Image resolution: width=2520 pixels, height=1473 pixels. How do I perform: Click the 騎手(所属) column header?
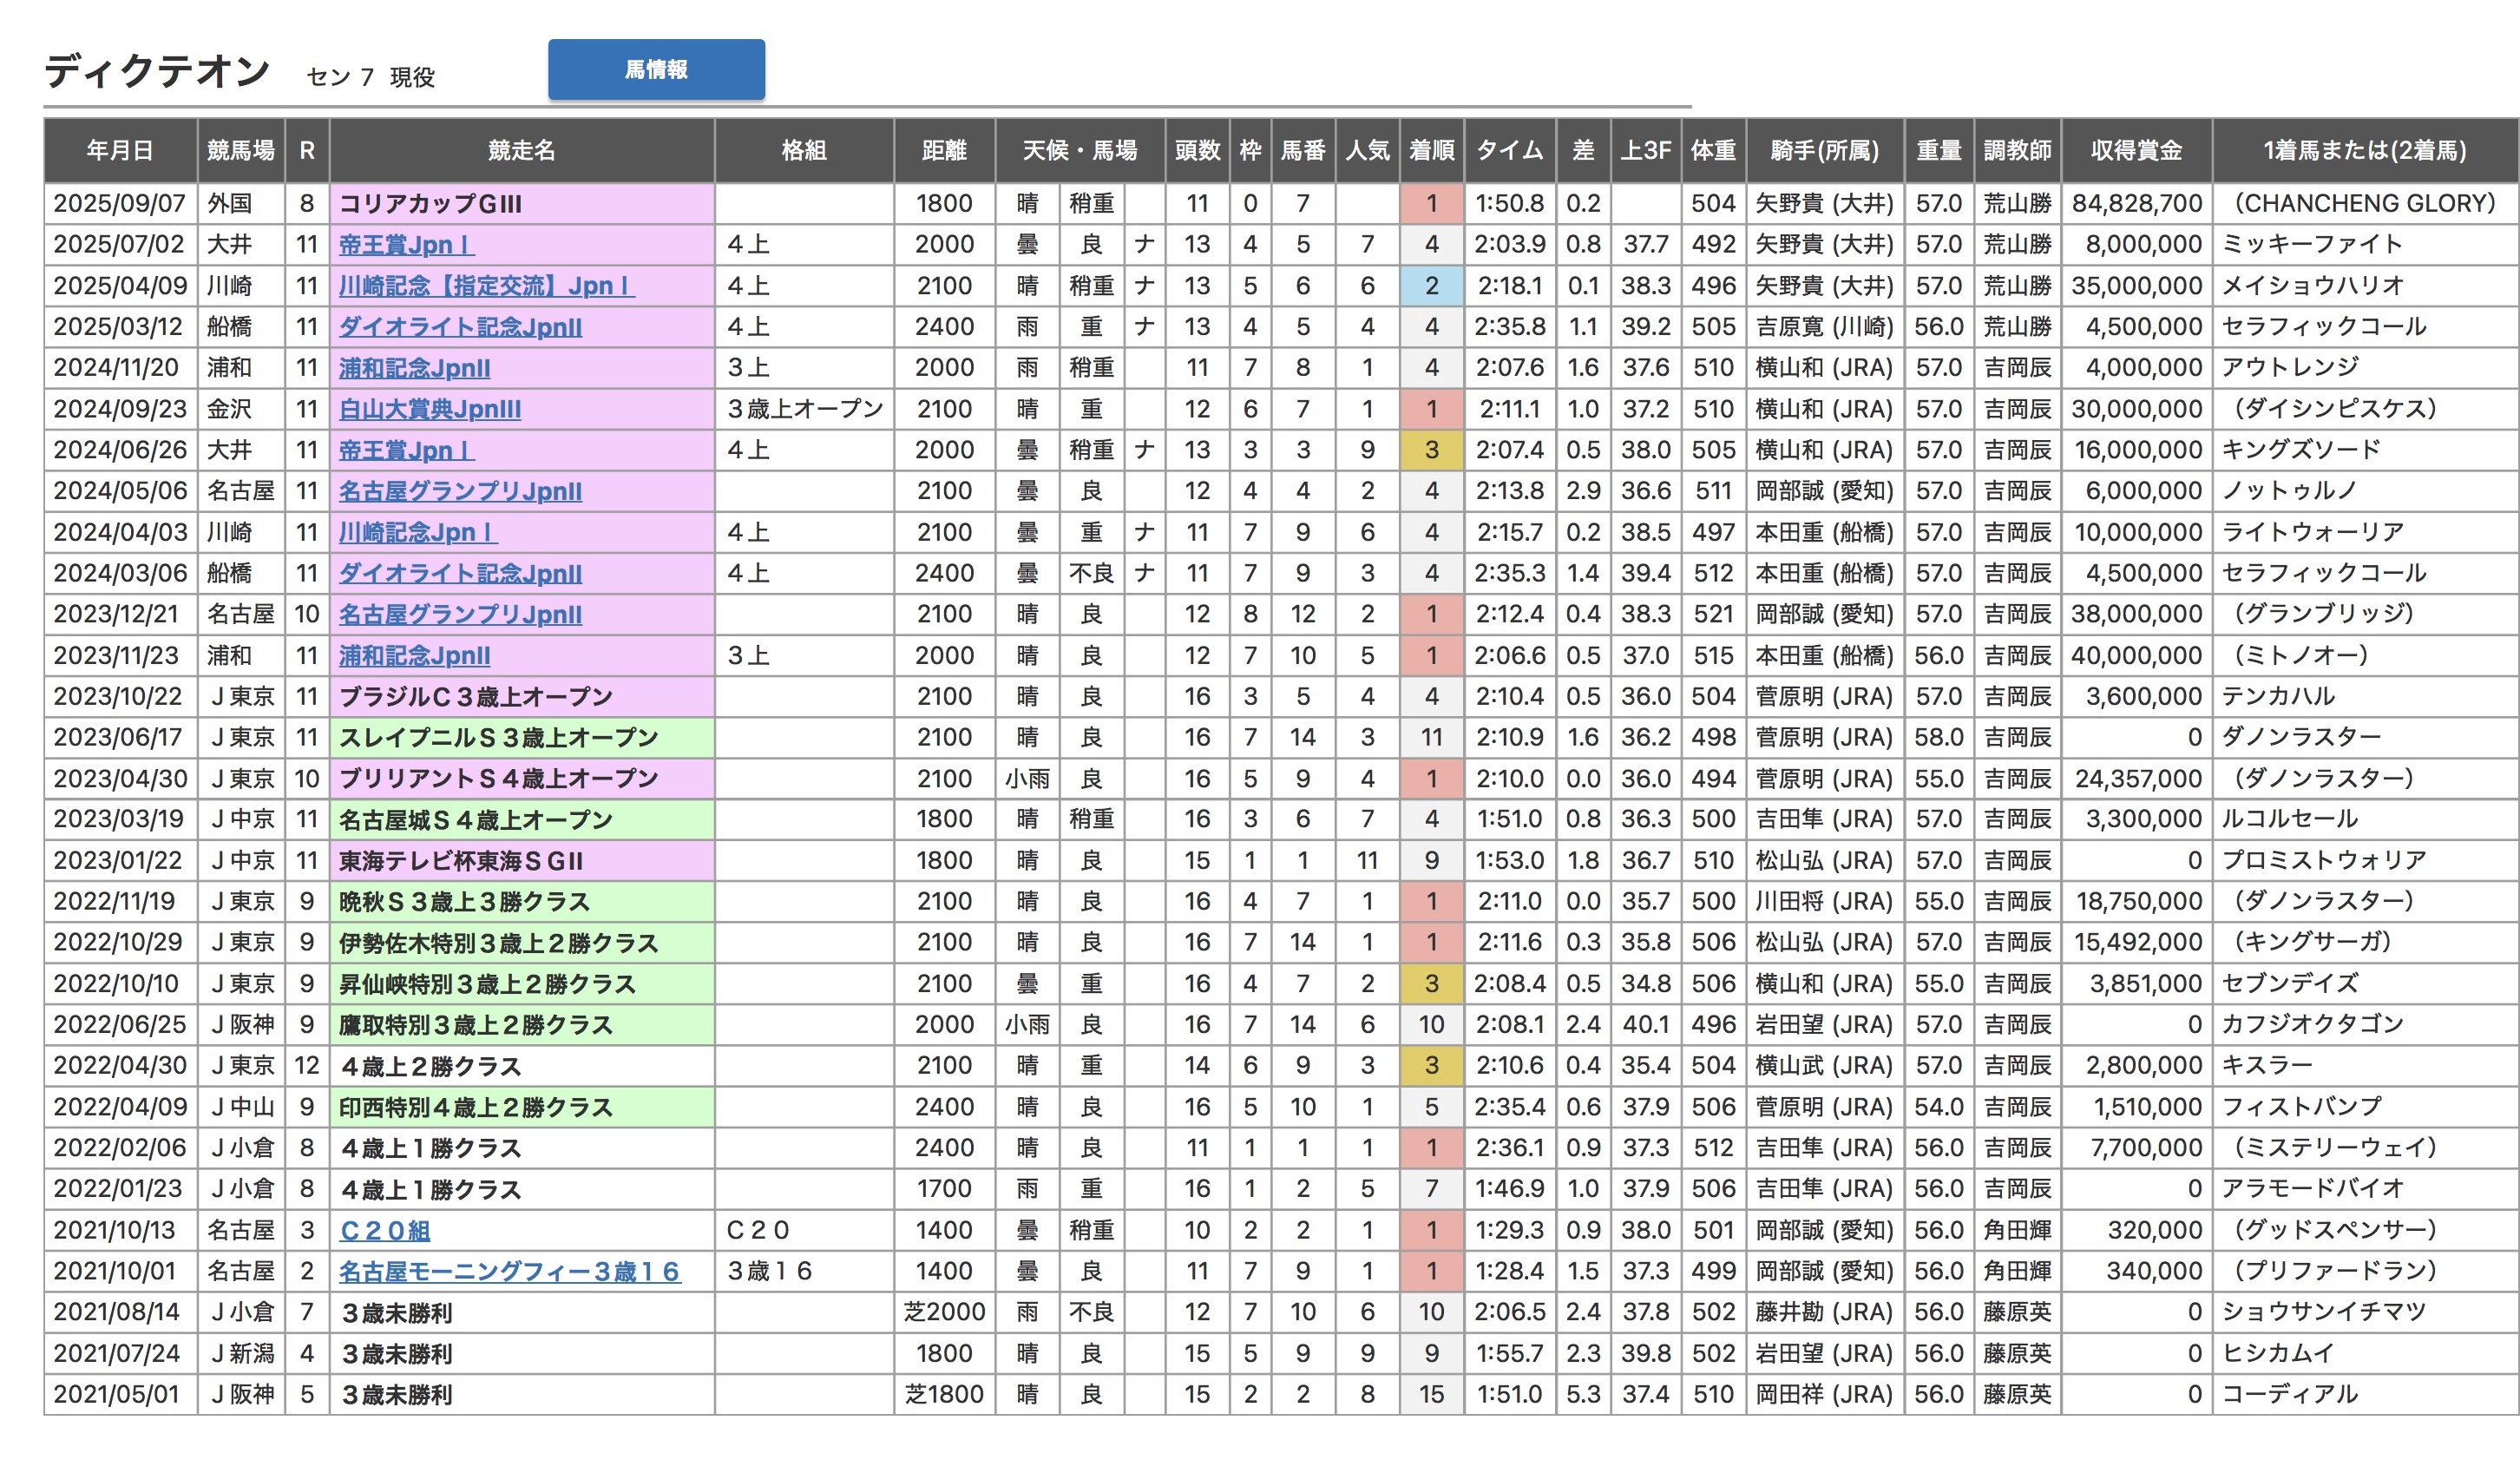coord(1824,150)
